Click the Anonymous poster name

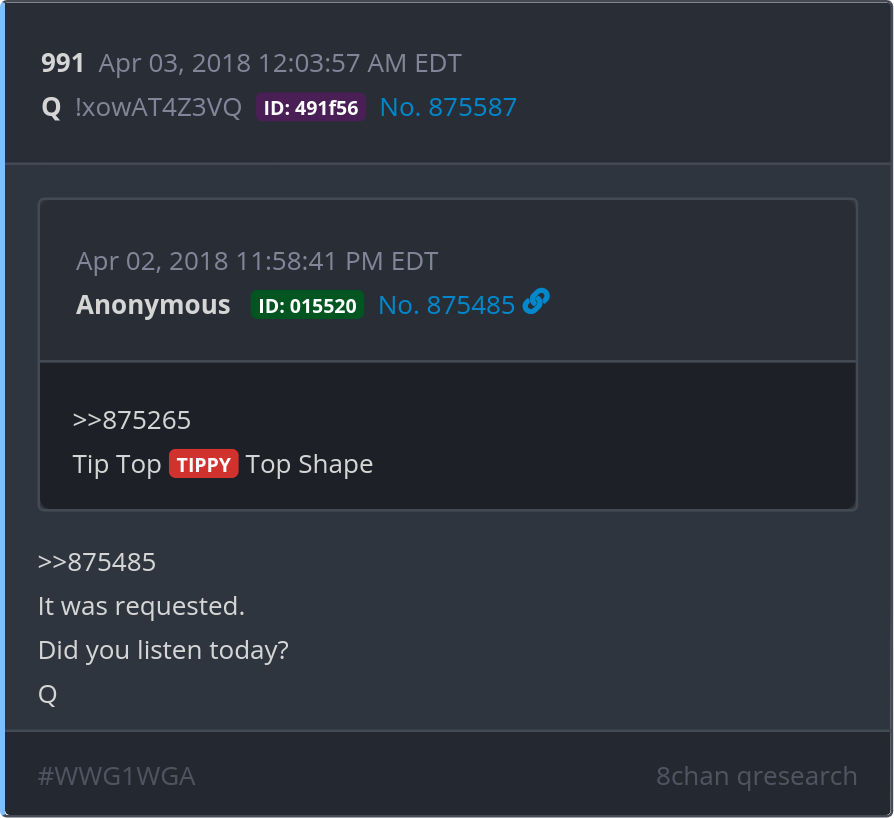[x=153, y=305]
